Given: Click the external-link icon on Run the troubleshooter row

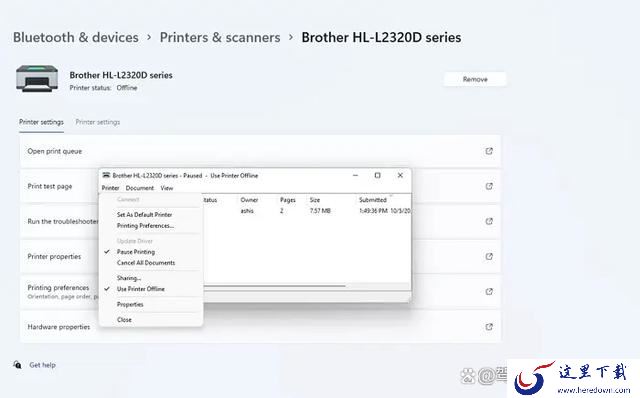Looking at the screenshot, I should 489,221.
